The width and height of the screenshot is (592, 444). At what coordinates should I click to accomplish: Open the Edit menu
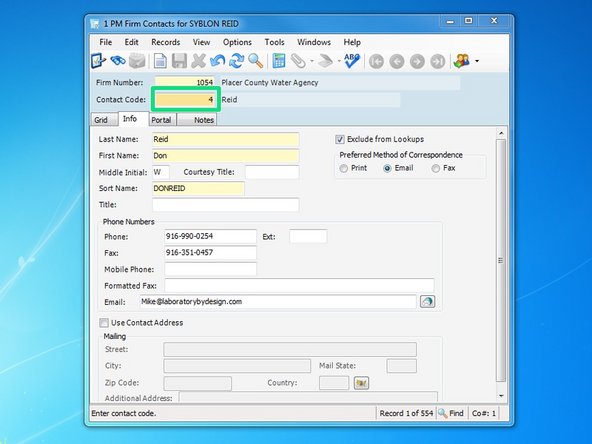131,42
